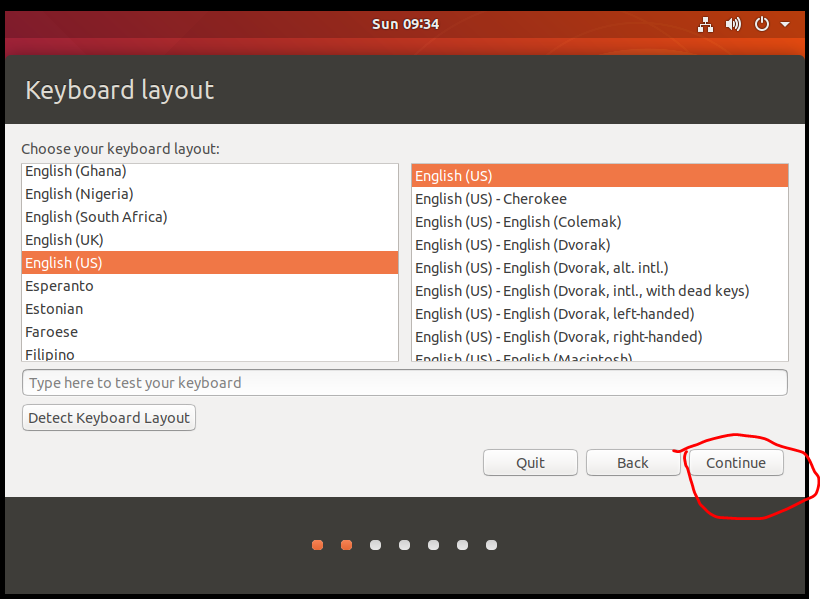Click the Back button
Viewport: 820px width, 599px height.
633,462
